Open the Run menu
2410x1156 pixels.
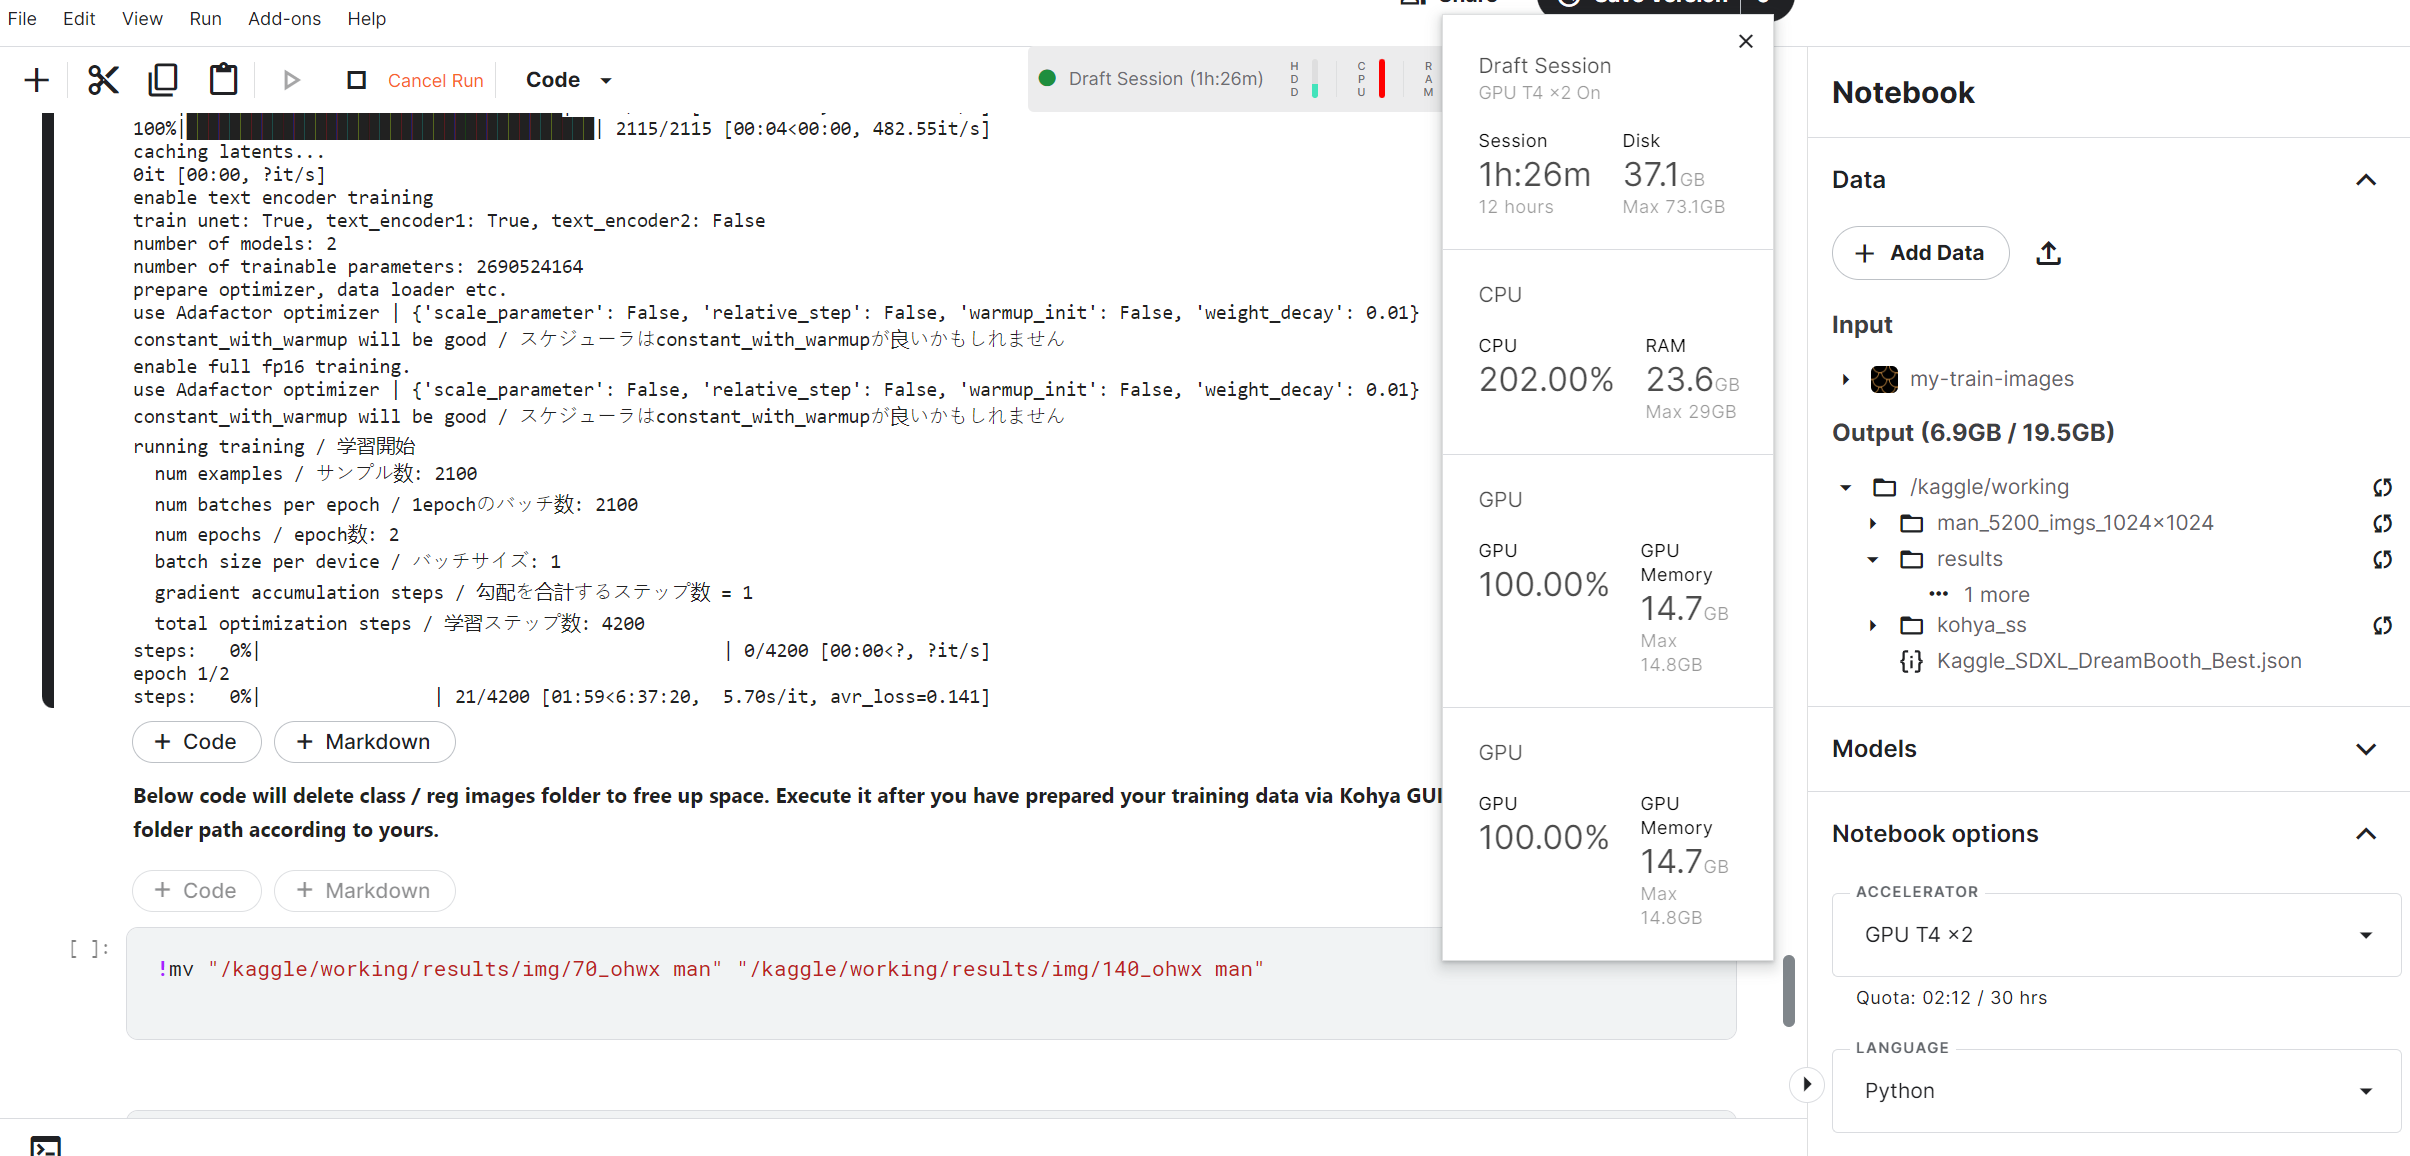(x=205, y=19)
